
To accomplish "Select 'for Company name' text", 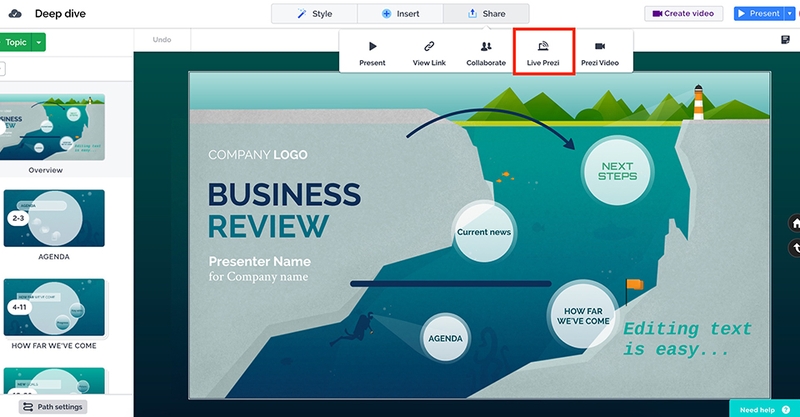I will point(258,277).
